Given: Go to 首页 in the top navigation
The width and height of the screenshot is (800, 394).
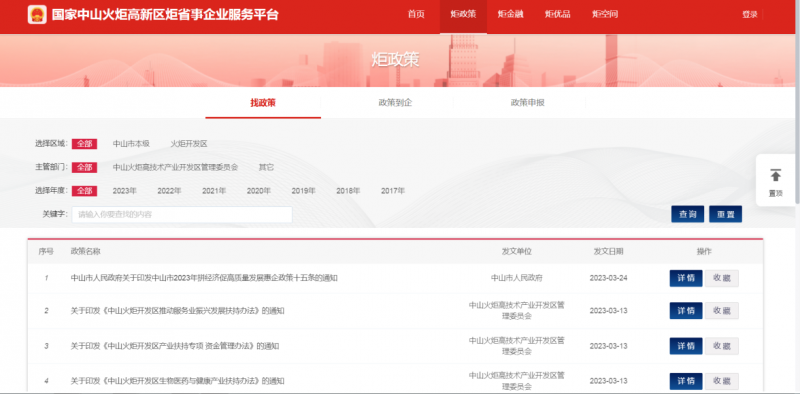Looking at the screenshot, I should 416,14.
